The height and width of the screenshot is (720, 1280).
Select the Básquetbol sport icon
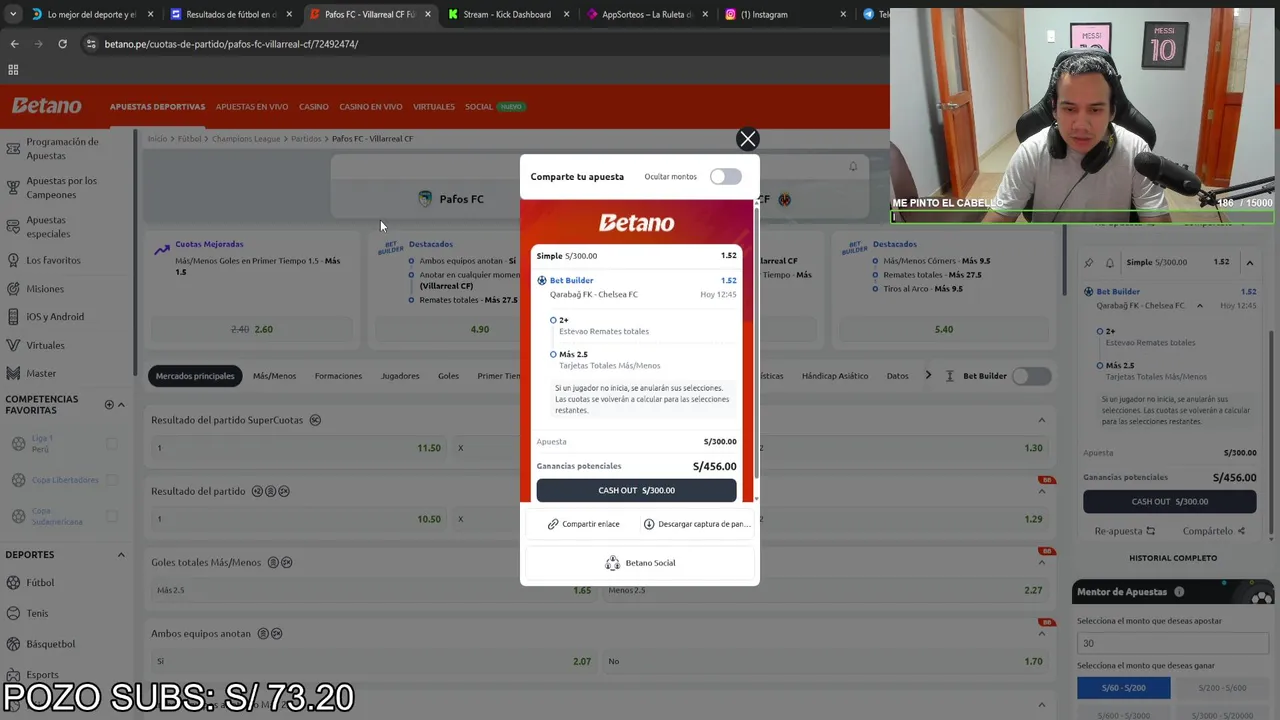[14, 644]
